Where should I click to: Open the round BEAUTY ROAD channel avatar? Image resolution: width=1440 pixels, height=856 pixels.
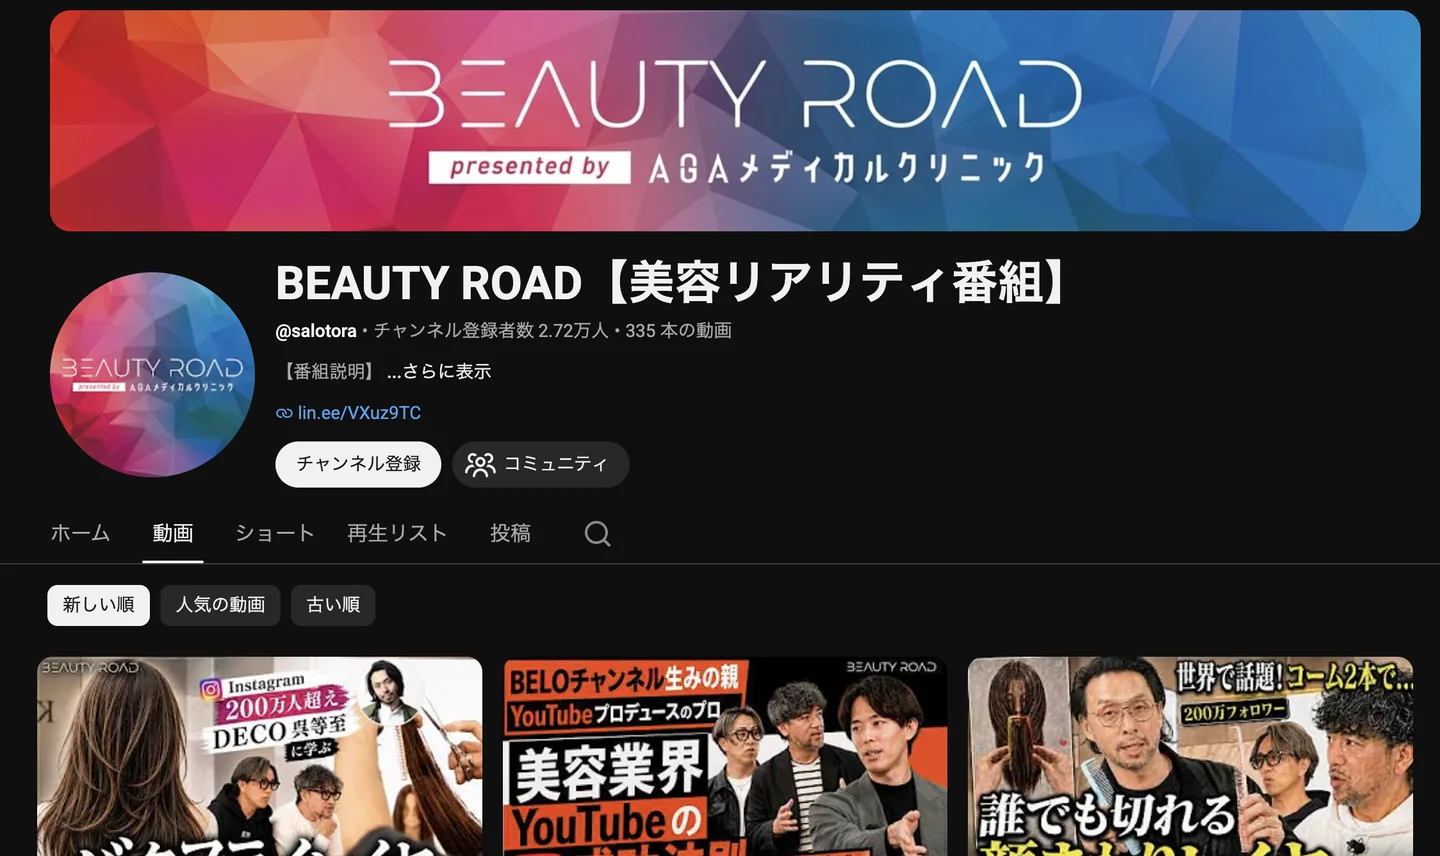pyautogui.click(x=152, y=375)
